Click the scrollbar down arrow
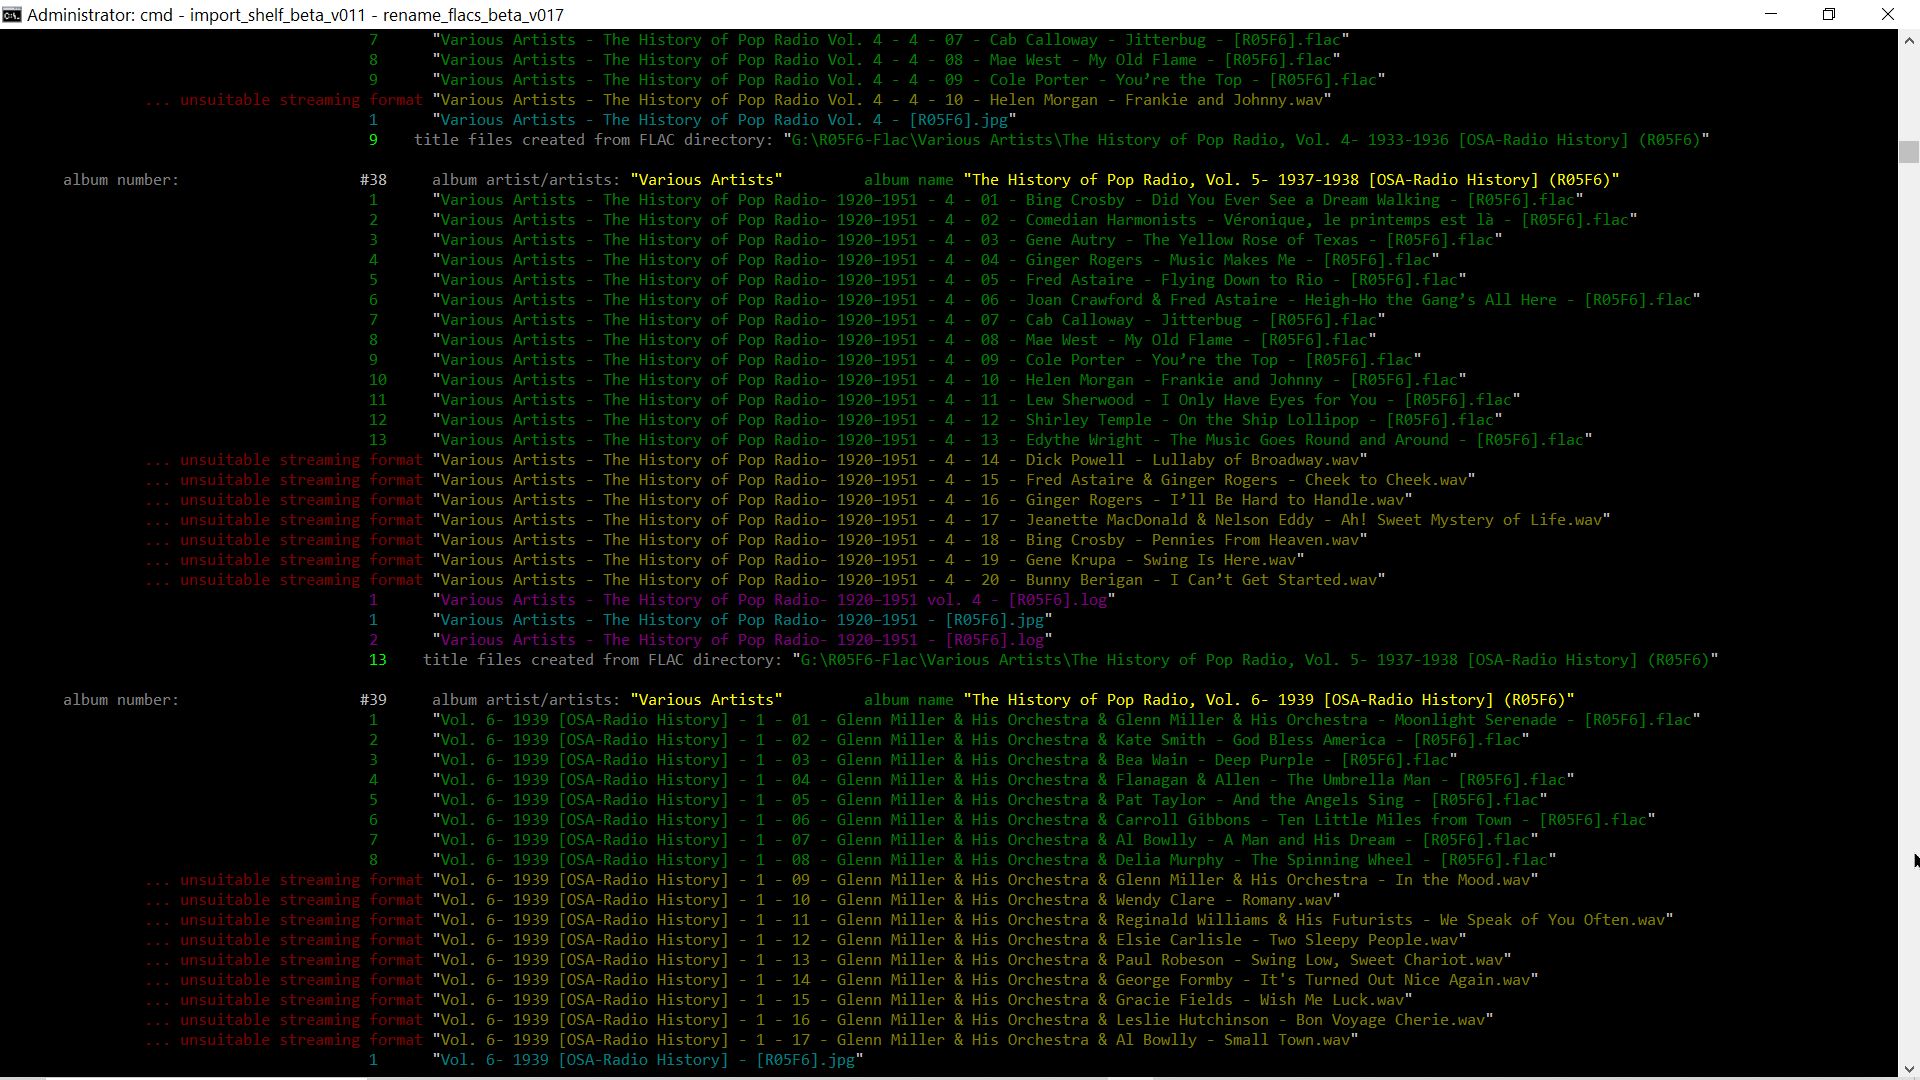The width and height of the screenshot is (1920, 1080). point(1909,1069)
